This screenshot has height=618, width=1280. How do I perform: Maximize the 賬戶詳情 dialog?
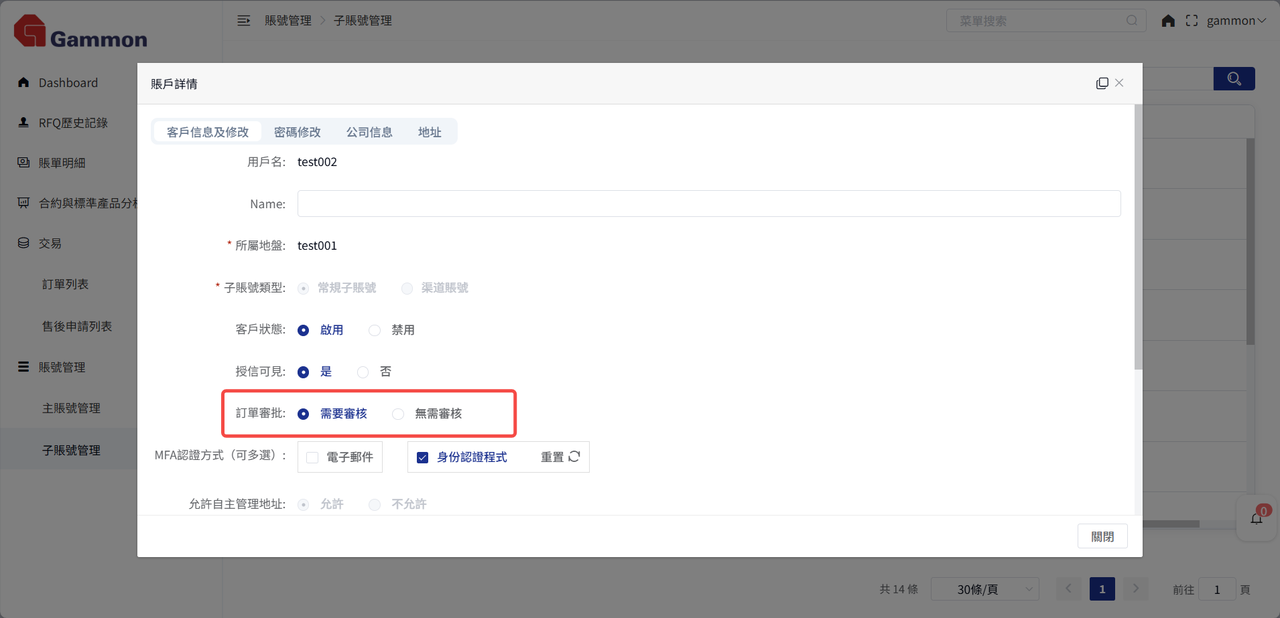click(1102, 84)
